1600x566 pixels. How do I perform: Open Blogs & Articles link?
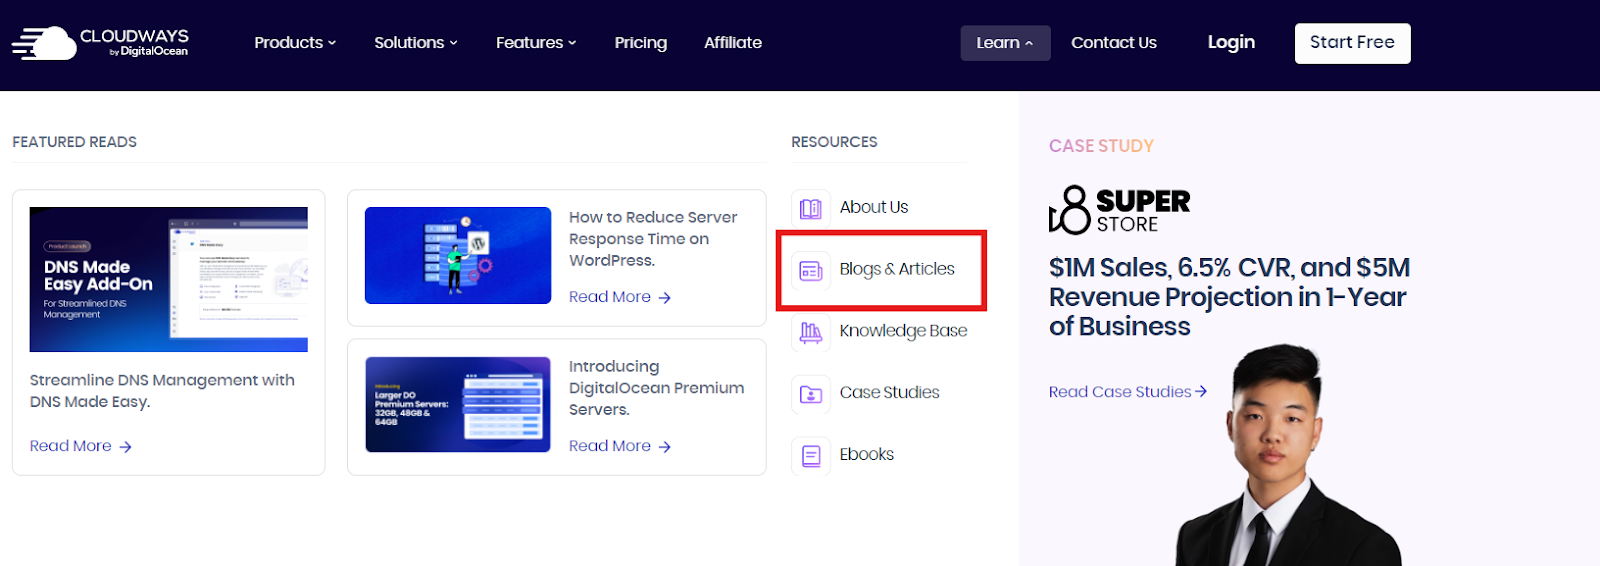897,269
